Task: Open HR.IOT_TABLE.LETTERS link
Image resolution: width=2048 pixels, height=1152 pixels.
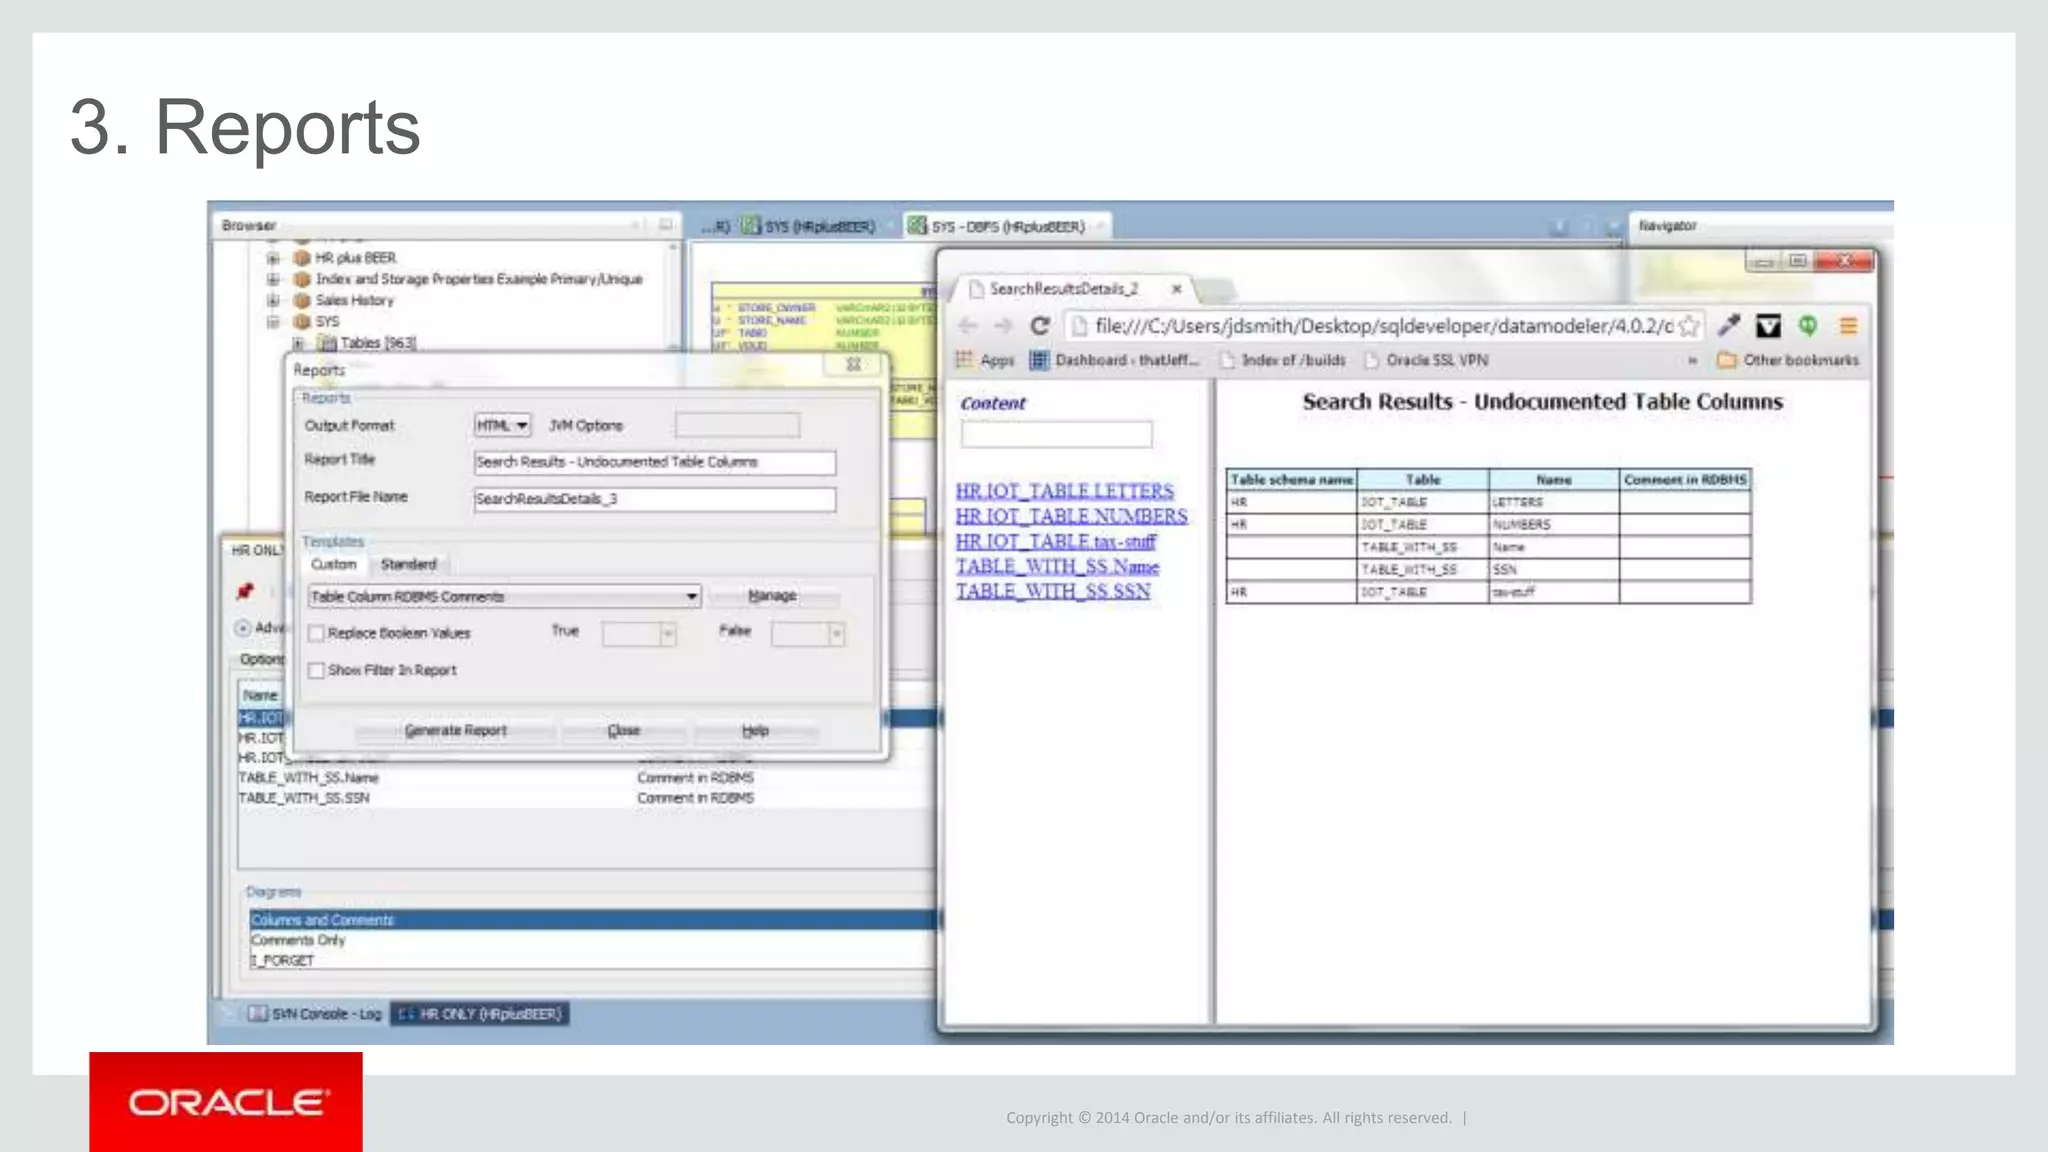Action: click(x=1064, y=491)
